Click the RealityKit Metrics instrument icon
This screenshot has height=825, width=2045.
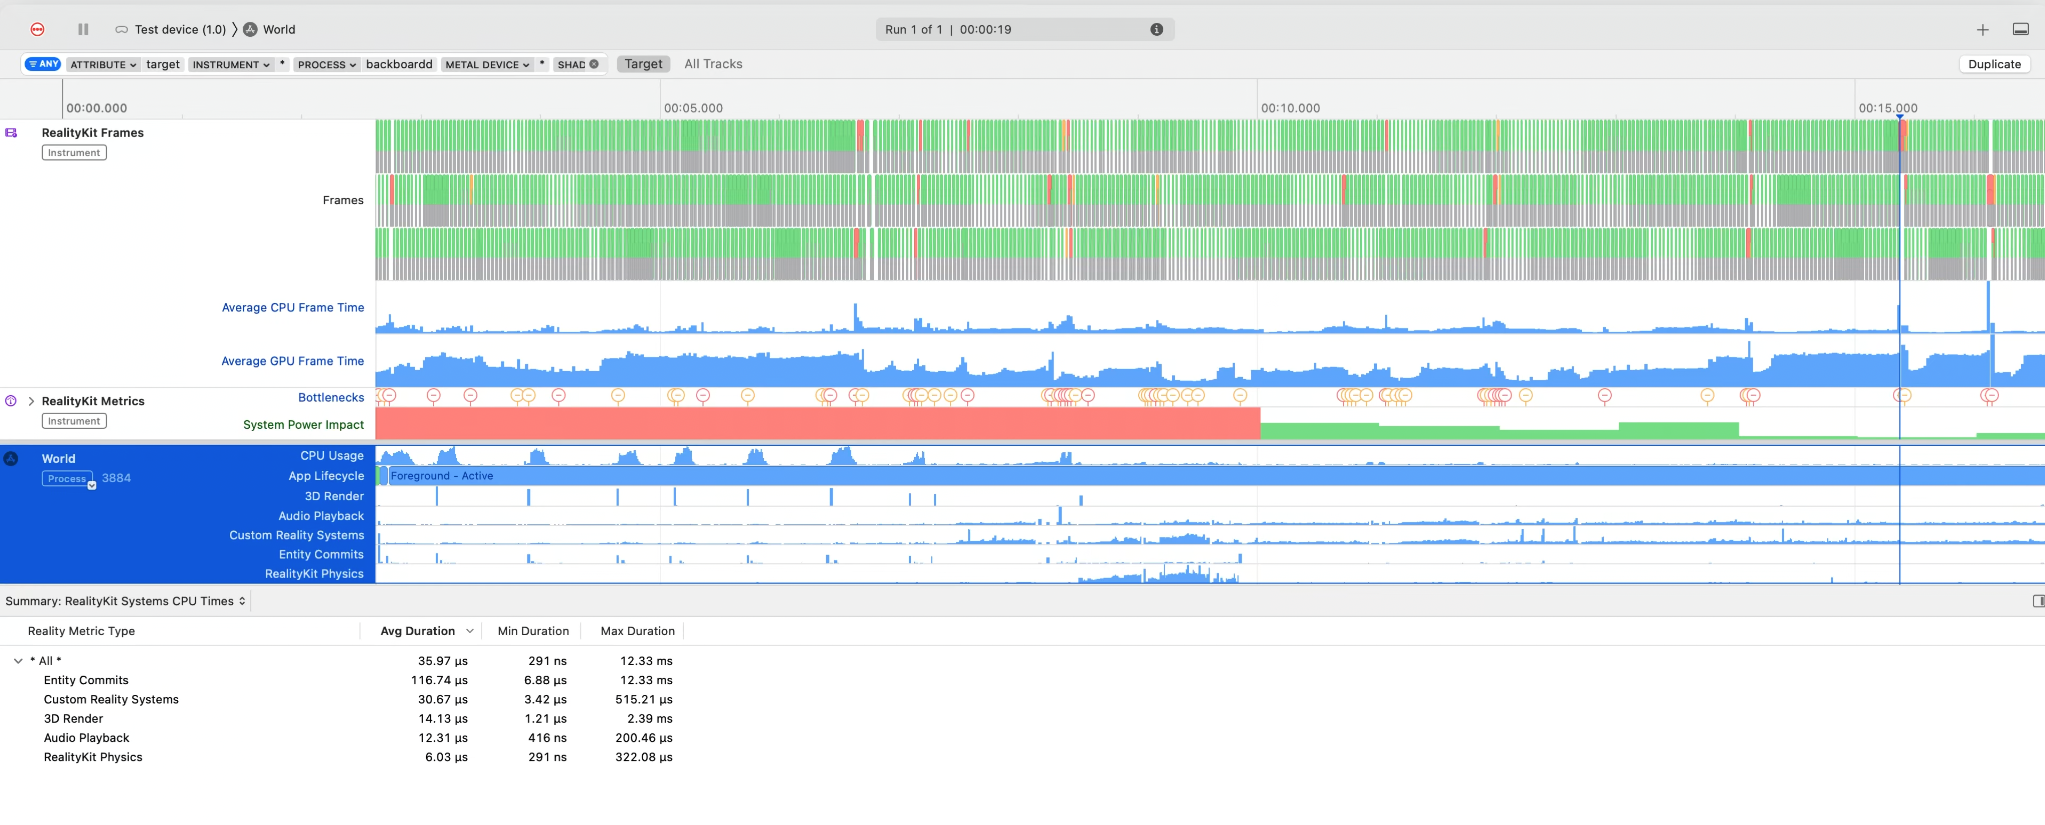(x=11, y=400)
